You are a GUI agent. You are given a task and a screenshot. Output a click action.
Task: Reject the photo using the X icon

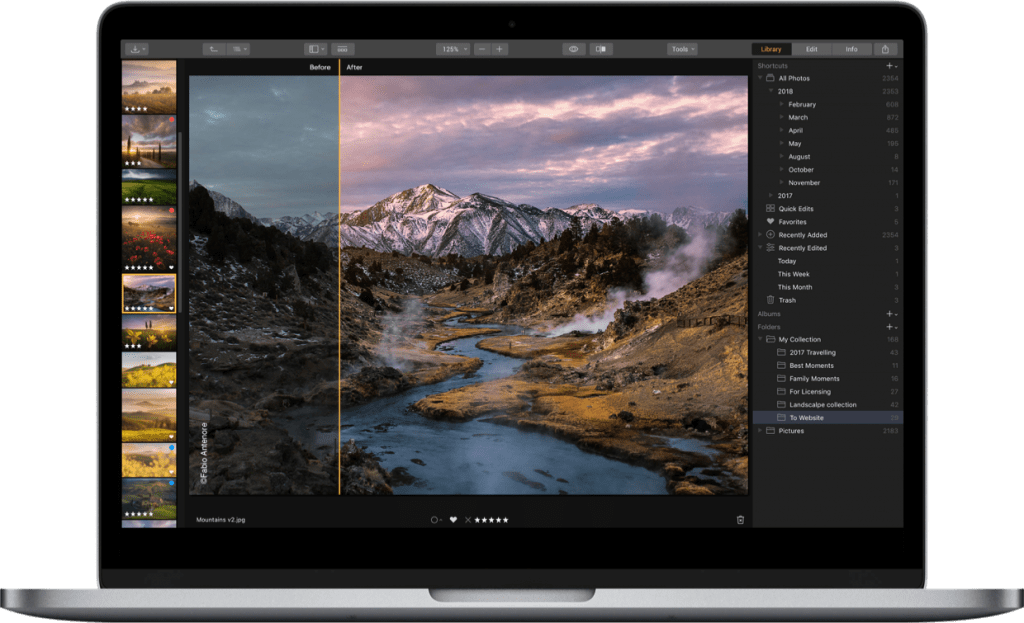coord(467,520)
